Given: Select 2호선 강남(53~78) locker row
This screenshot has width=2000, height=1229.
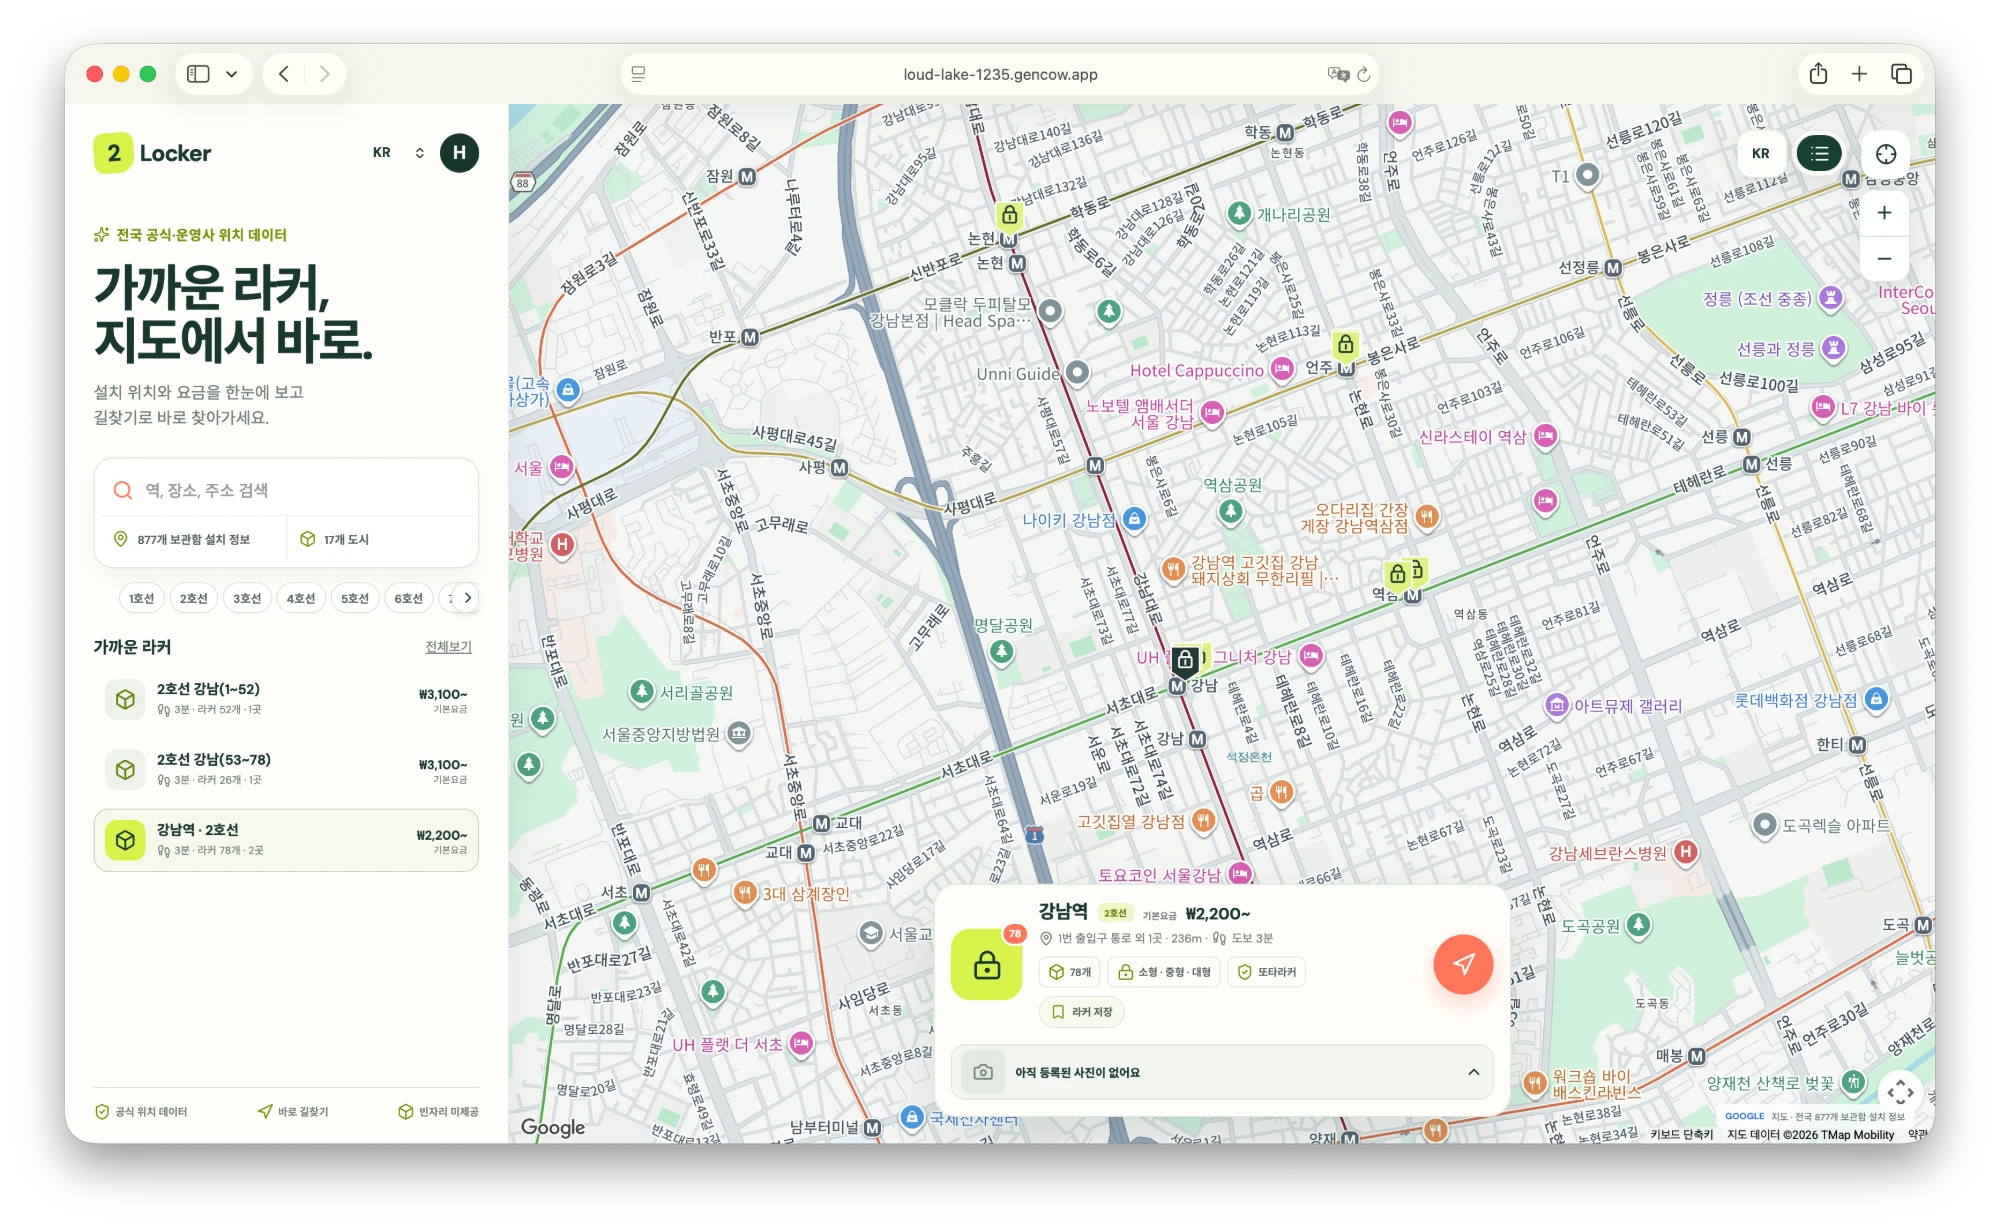Looking at the screenshot, I should pos(286,769).
